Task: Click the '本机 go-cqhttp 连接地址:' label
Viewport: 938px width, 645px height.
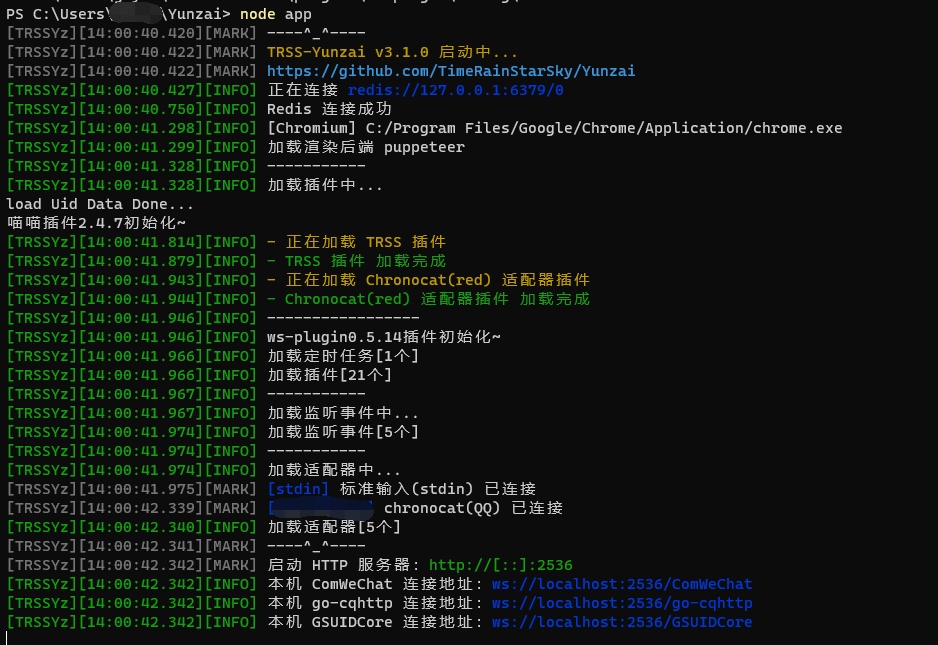Action: click(x=375, y=604)
